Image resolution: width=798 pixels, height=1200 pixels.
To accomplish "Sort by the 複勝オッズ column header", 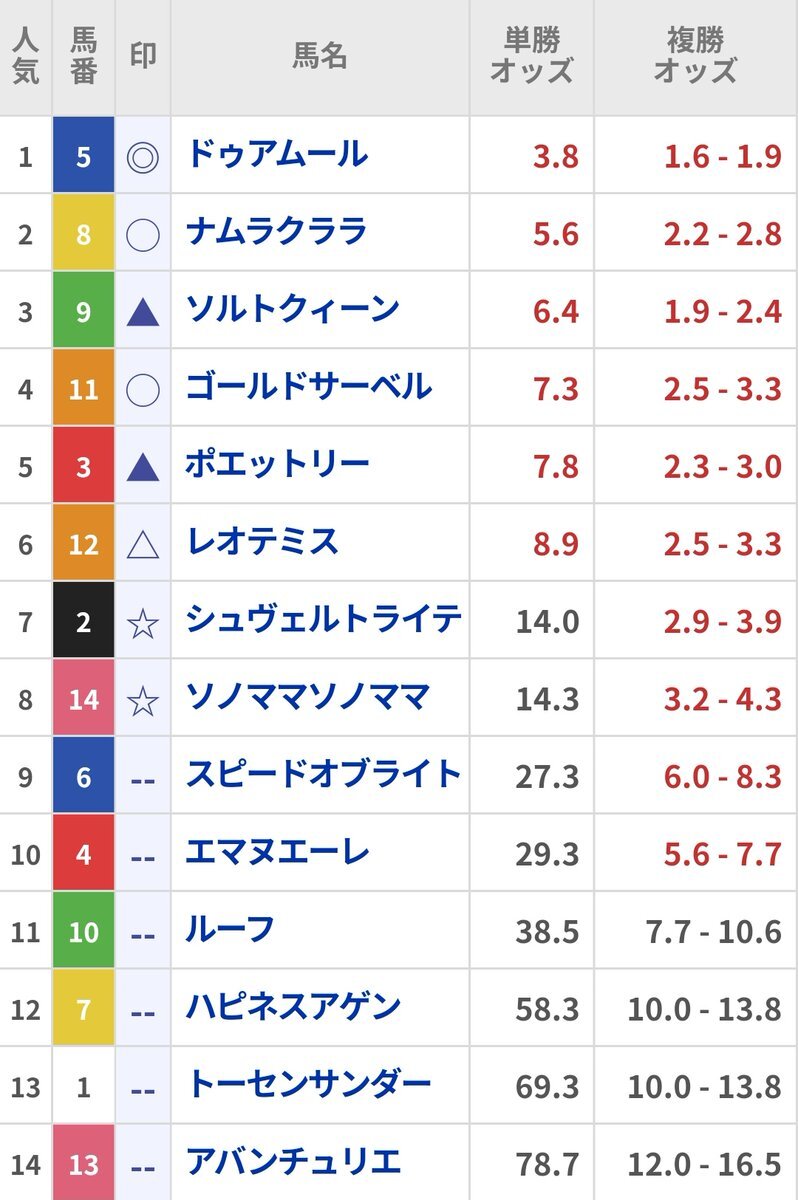I will pos(696,56).
